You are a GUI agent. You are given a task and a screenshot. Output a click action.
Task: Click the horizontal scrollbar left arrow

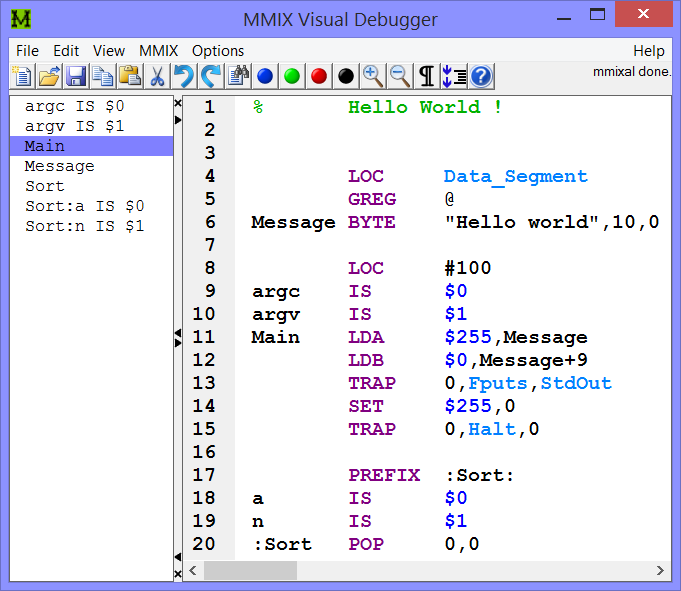pyautogui.click(x=193, y=570)
